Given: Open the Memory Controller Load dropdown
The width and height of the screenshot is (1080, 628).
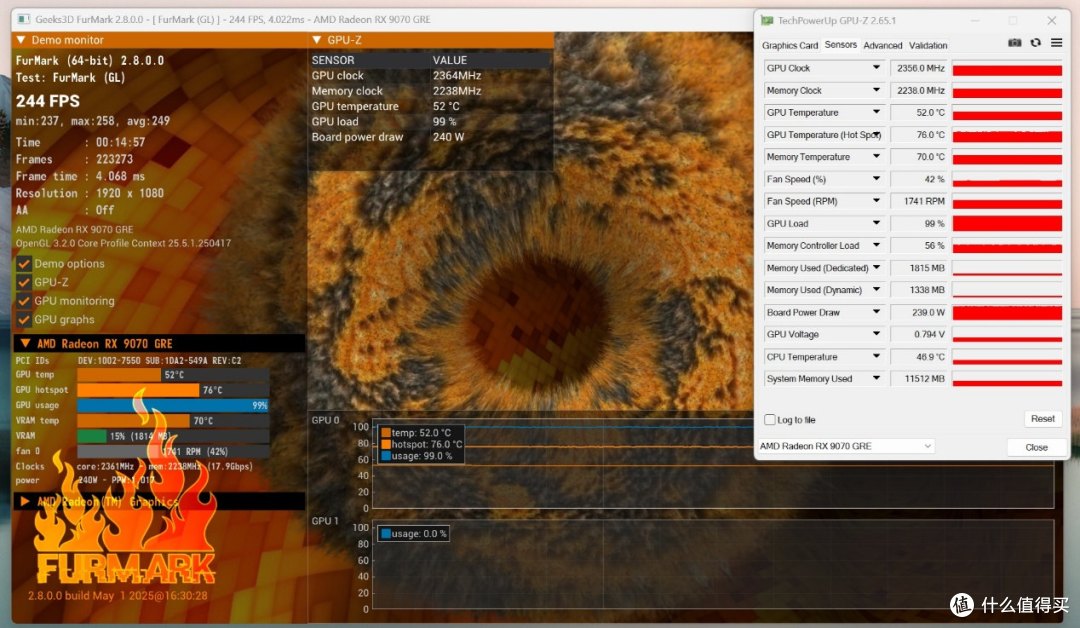Looking at the screenshot, I should coord(876,245).
